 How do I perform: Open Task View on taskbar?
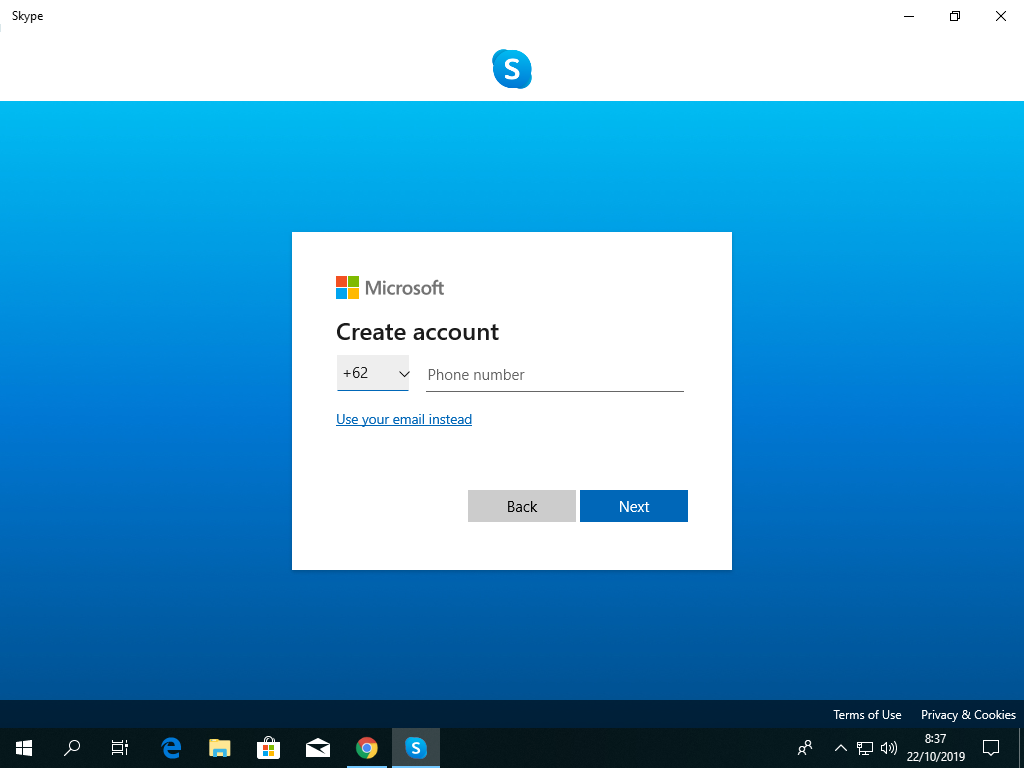pos(120,748)
